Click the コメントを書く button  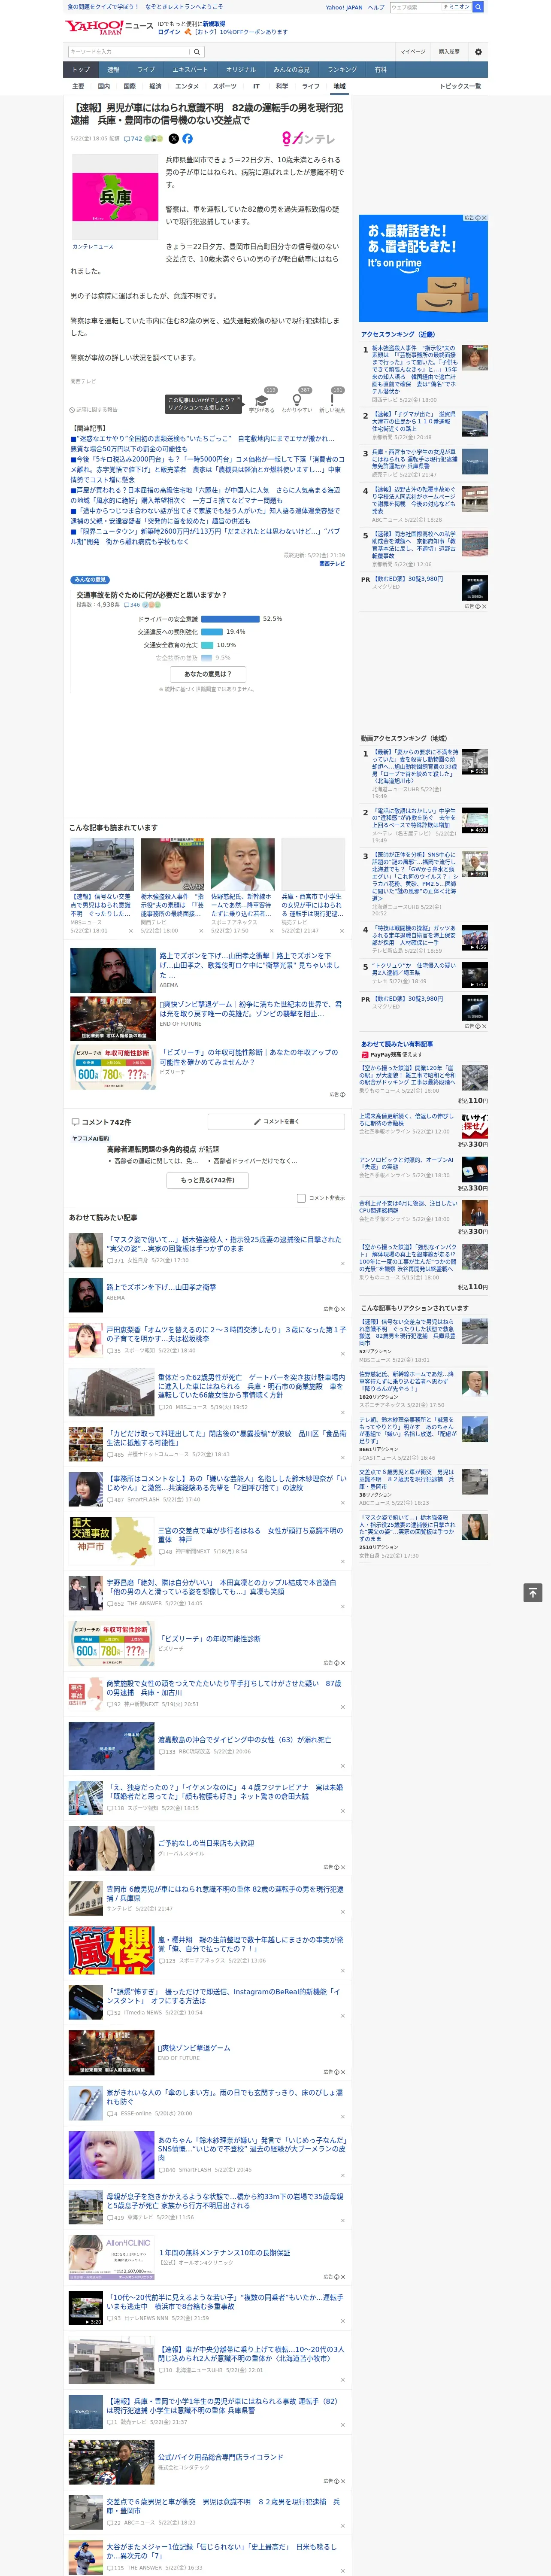click(276, 1122)
